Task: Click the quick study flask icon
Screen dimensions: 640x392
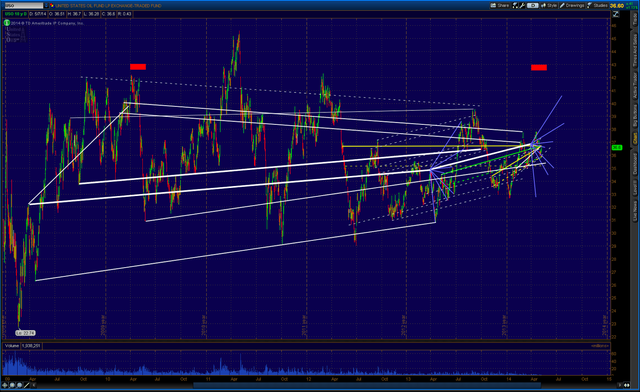Action: pos(516,5)
